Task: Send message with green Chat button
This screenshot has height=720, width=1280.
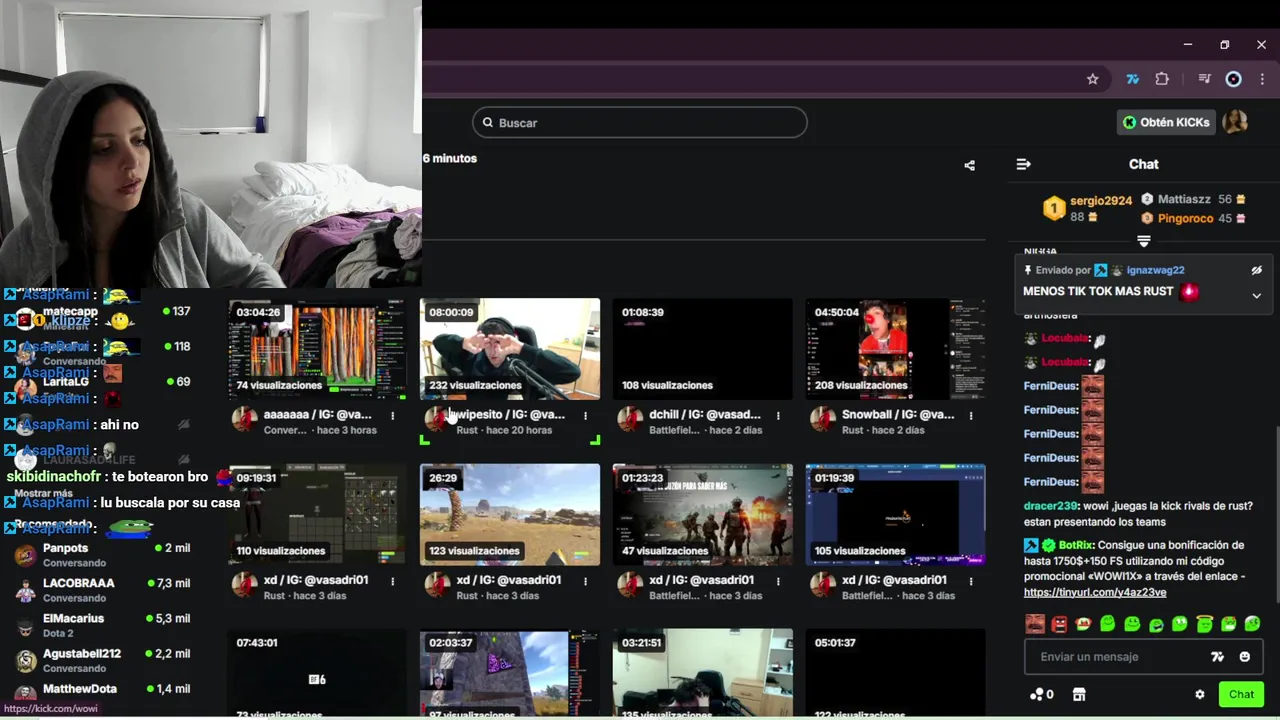Action: (x=1241, y=694)
